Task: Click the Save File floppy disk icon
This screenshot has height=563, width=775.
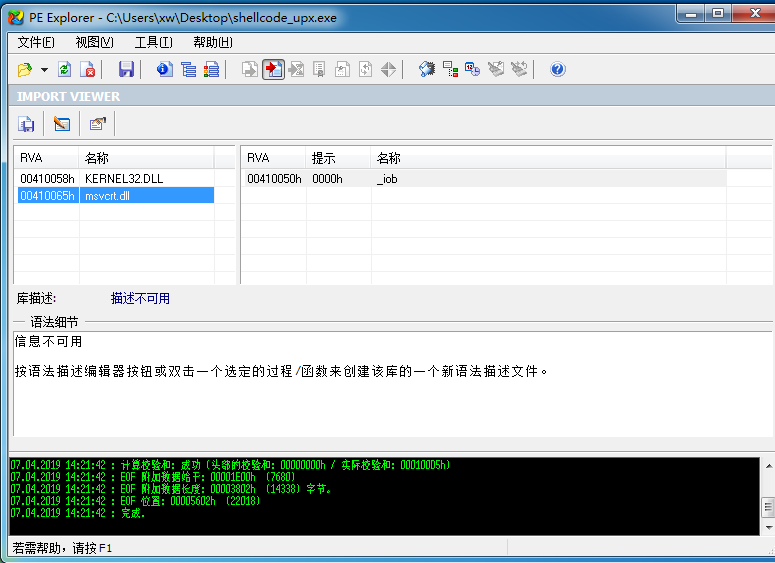Action: click(126, 70)
